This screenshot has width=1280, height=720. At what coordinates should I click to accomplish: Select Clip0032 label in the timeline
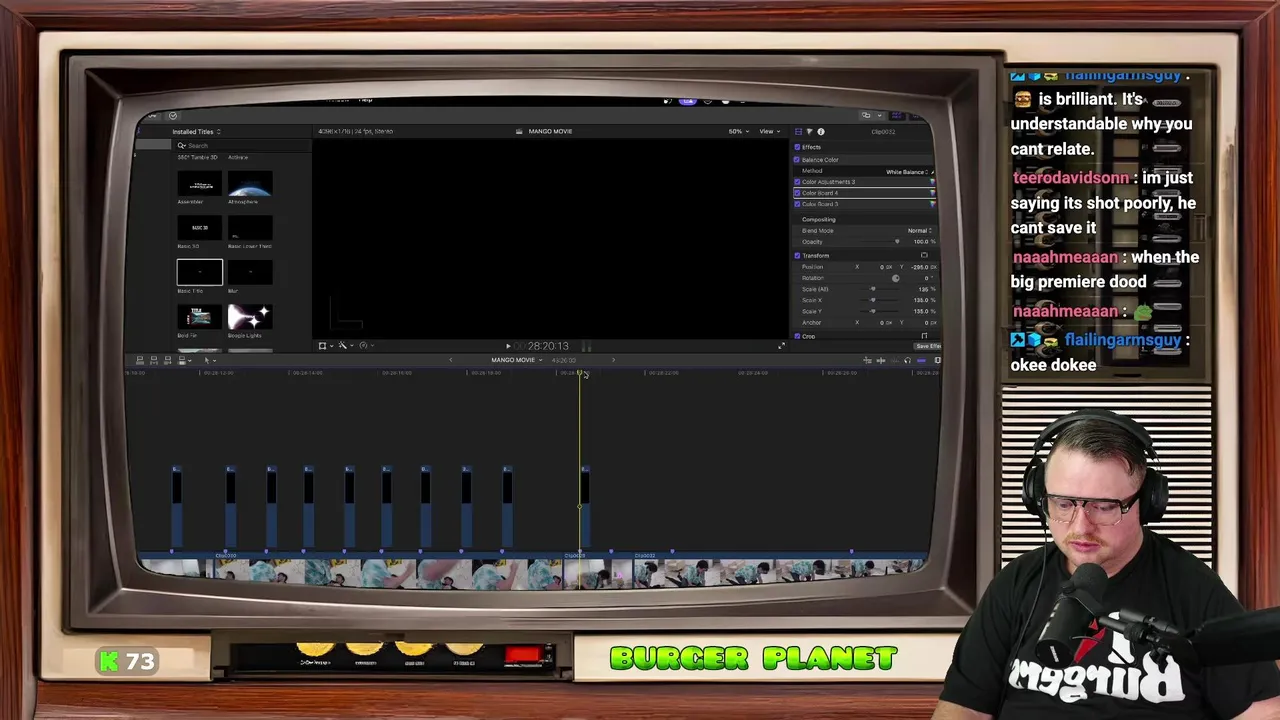click(x=645, y=555)
